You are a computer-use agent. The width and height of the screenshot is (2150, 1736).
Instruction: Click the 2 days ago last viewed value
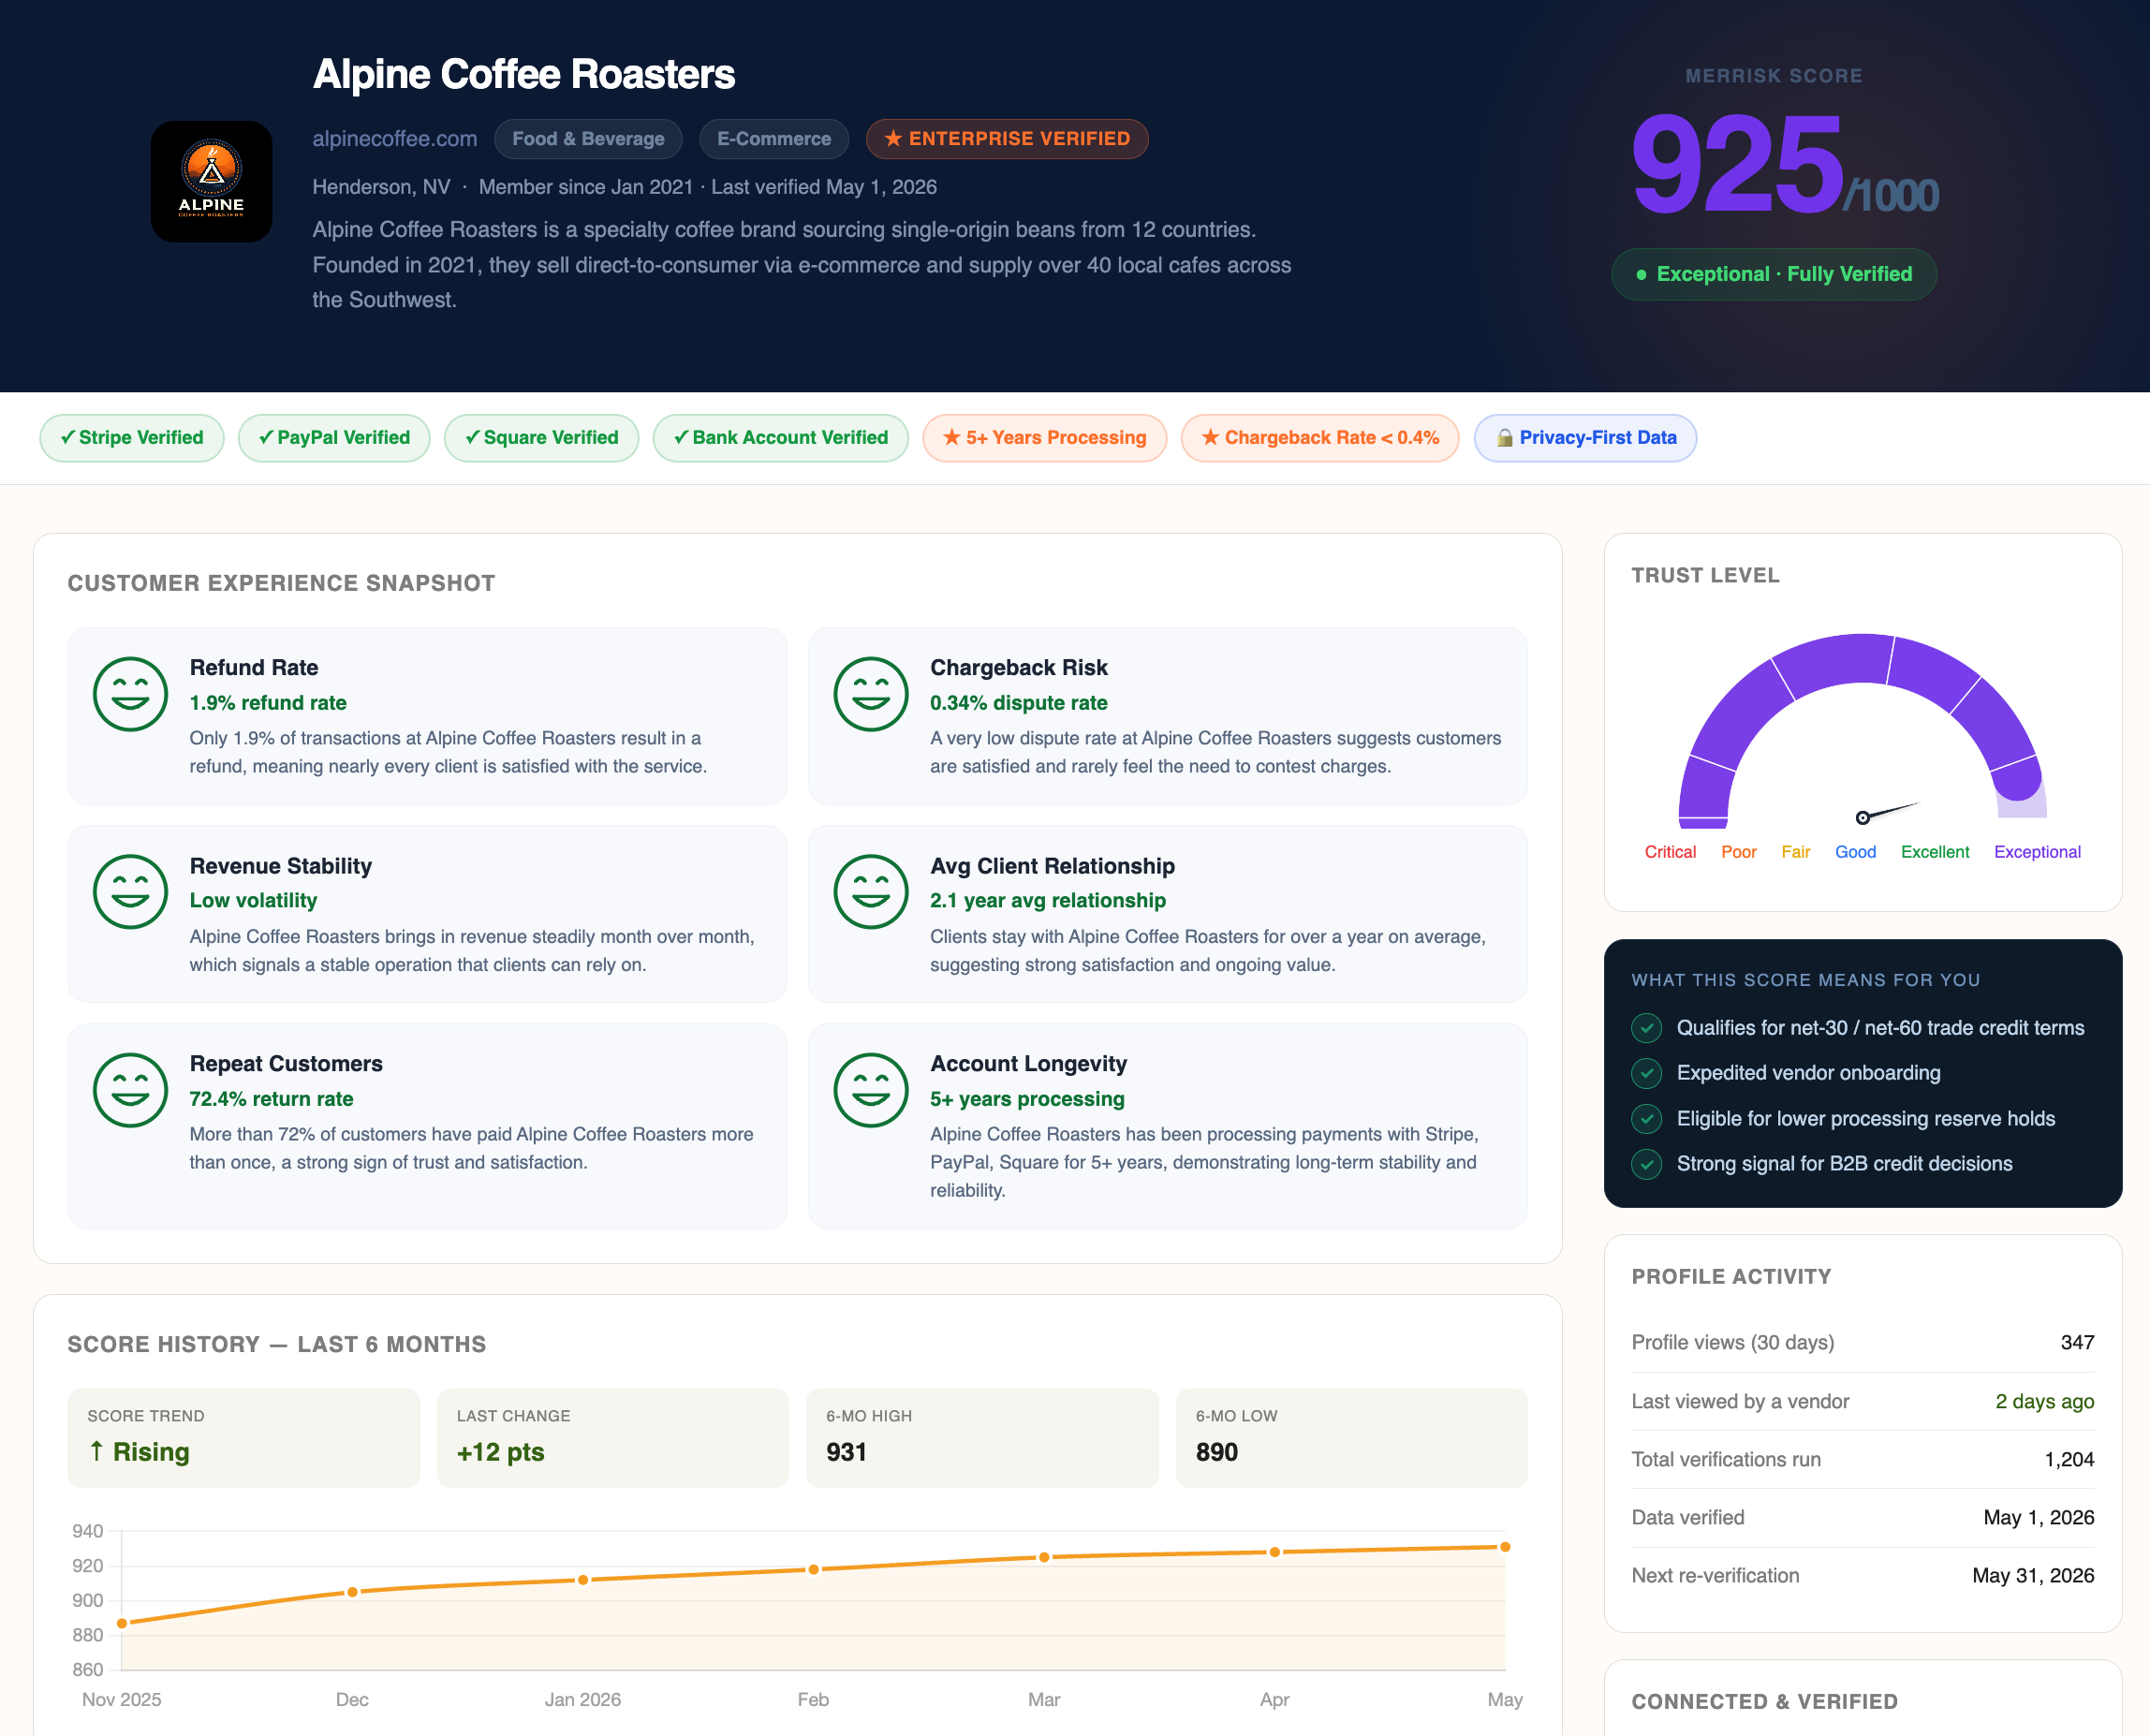2044,1401
